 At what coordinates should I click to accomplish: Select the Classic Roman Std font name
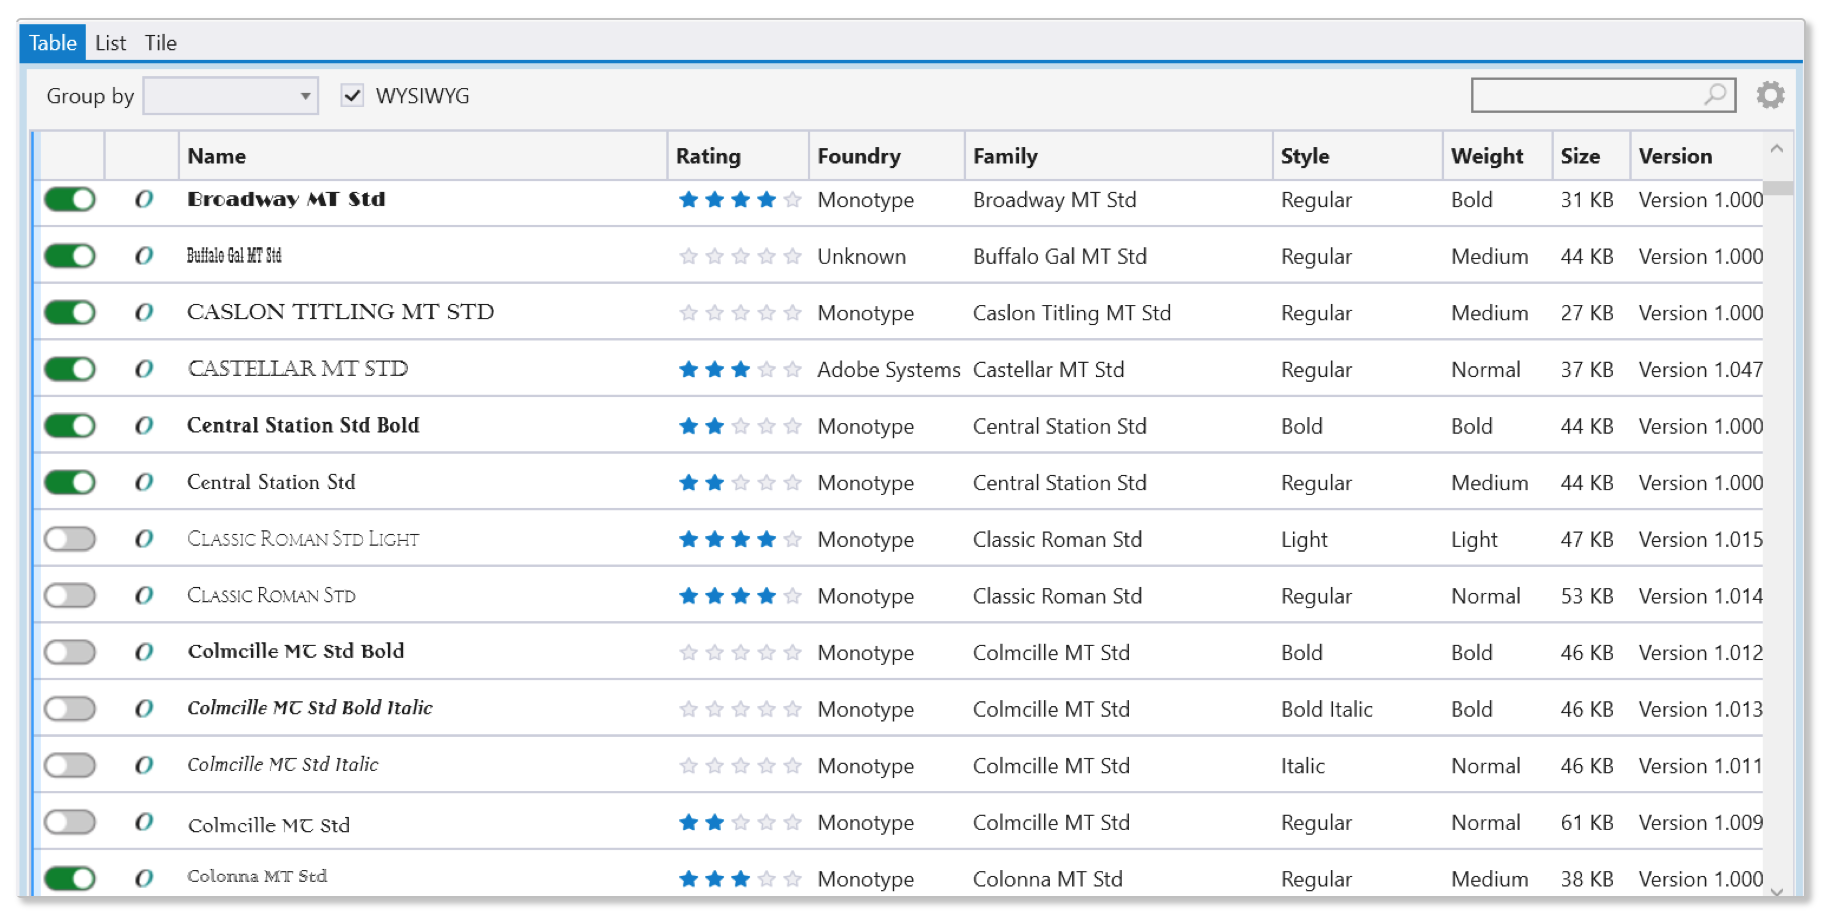click(271, 596)
